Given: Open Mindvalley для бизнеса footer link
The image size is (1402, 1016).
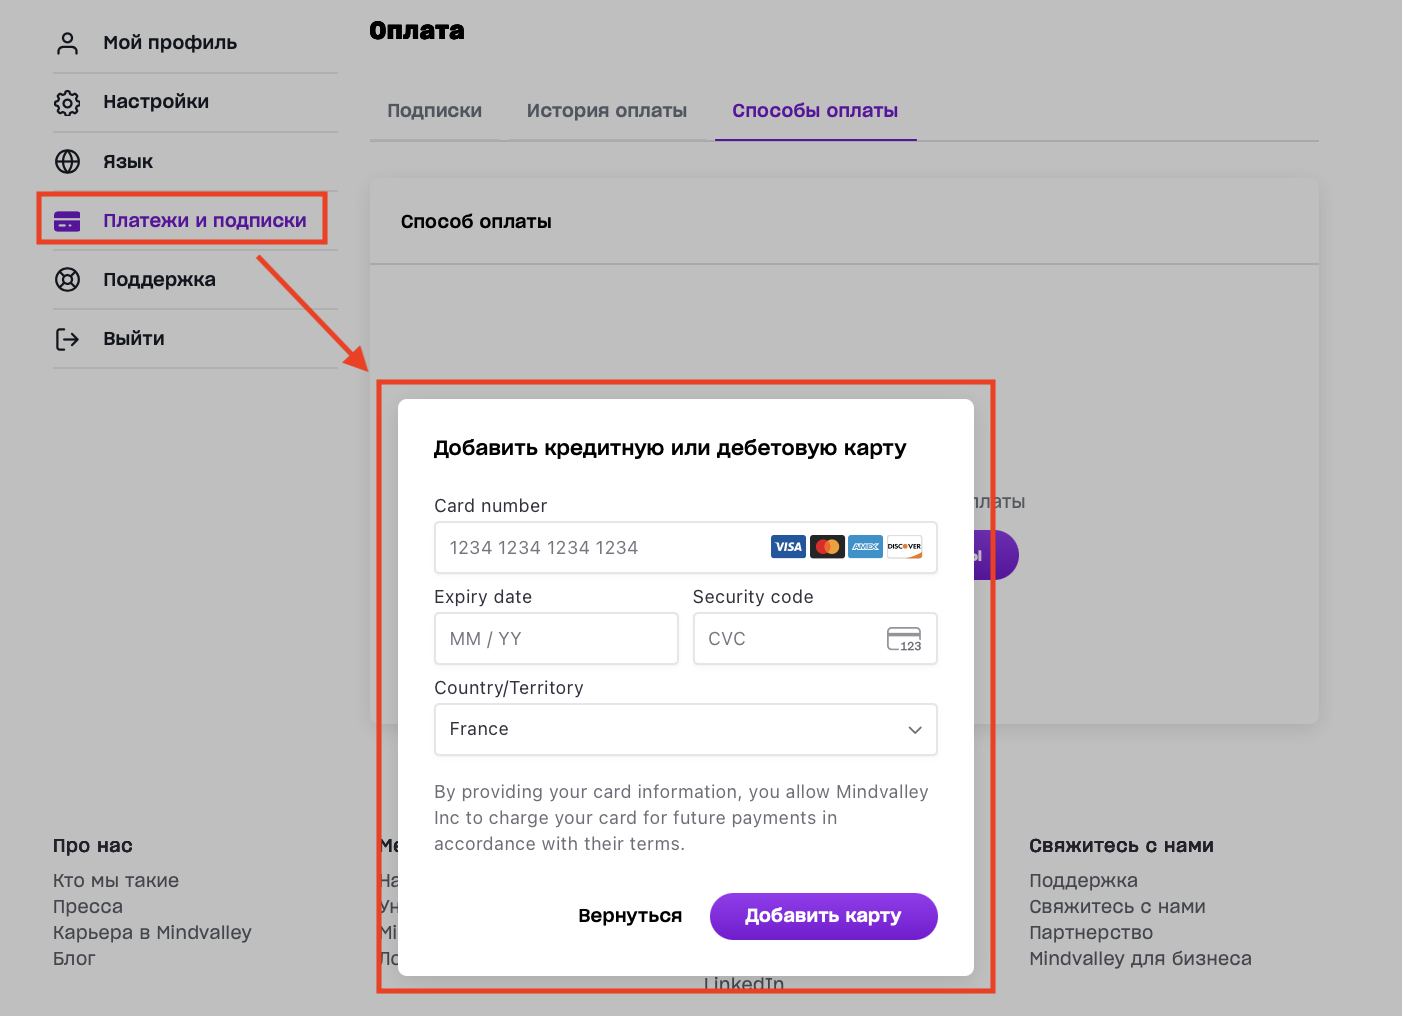Looking at the screenshot, I should [1140, 959].
